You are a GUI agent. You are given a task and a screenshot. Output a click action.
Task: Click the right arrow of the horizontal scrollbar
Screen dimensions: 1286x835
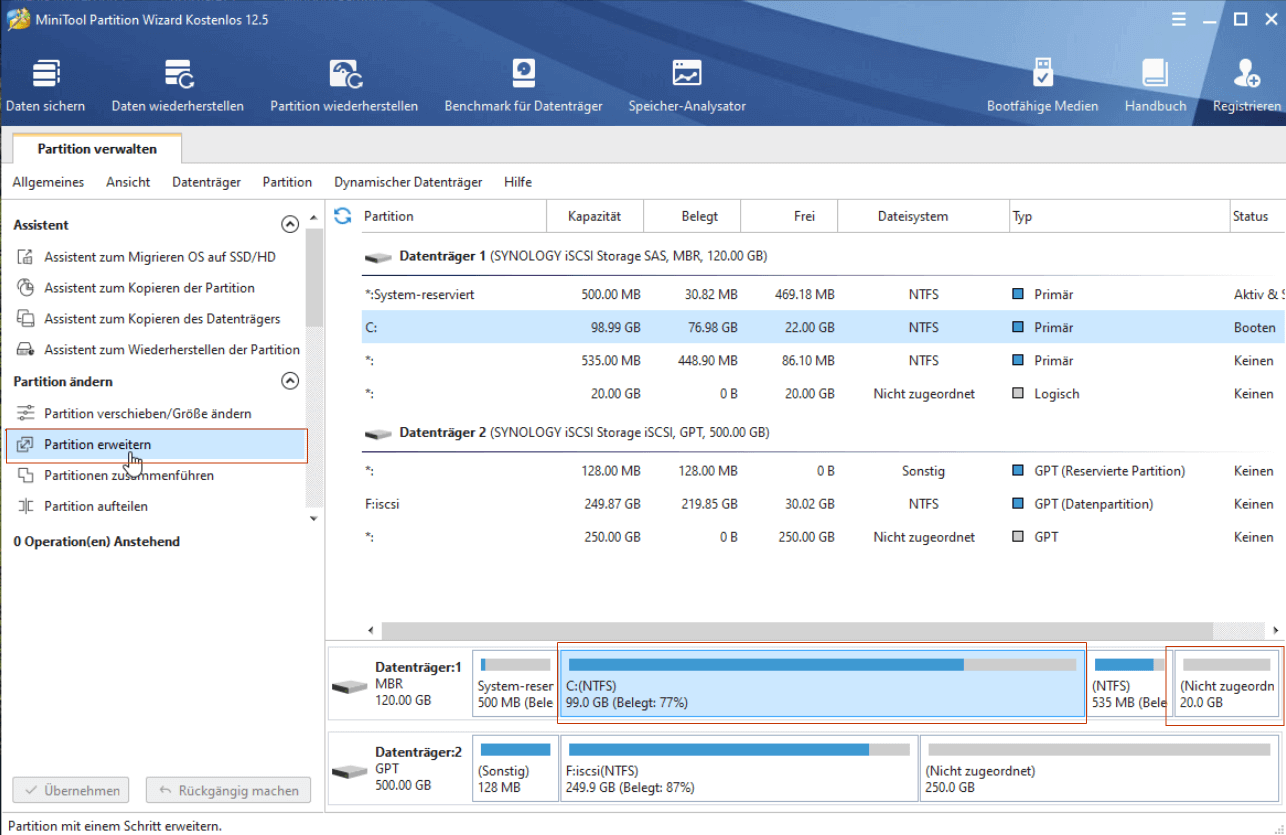pos(1277,631)
